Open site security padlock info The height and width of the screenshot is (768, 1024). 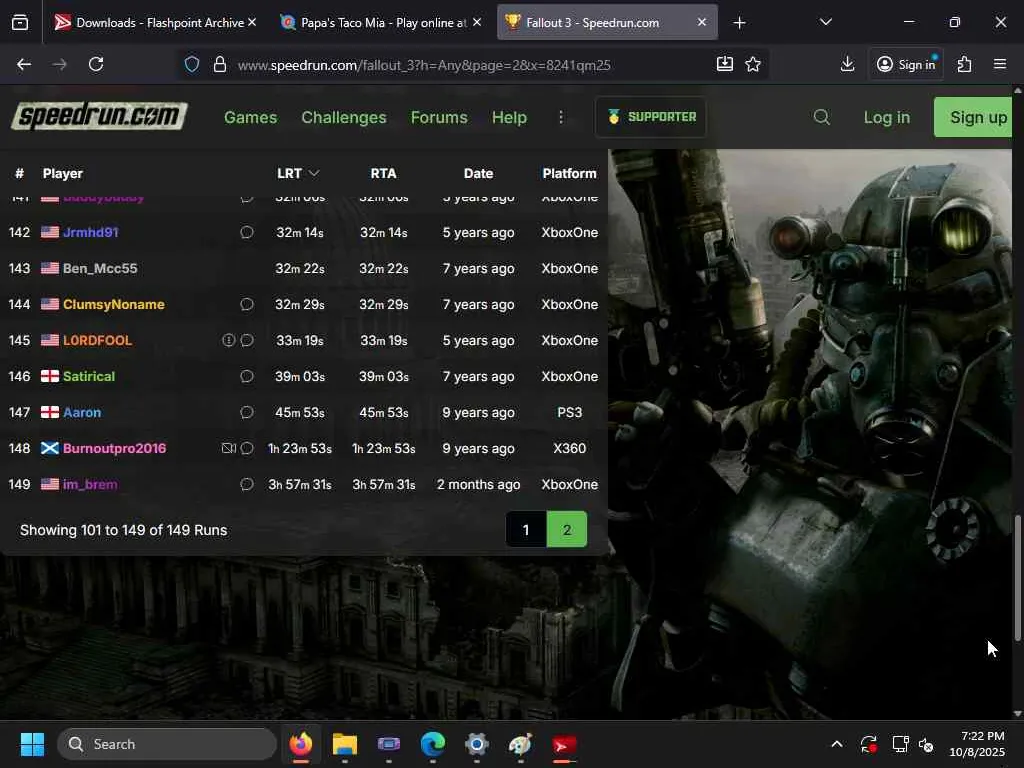pyautogui.click(x=220, y=64)
